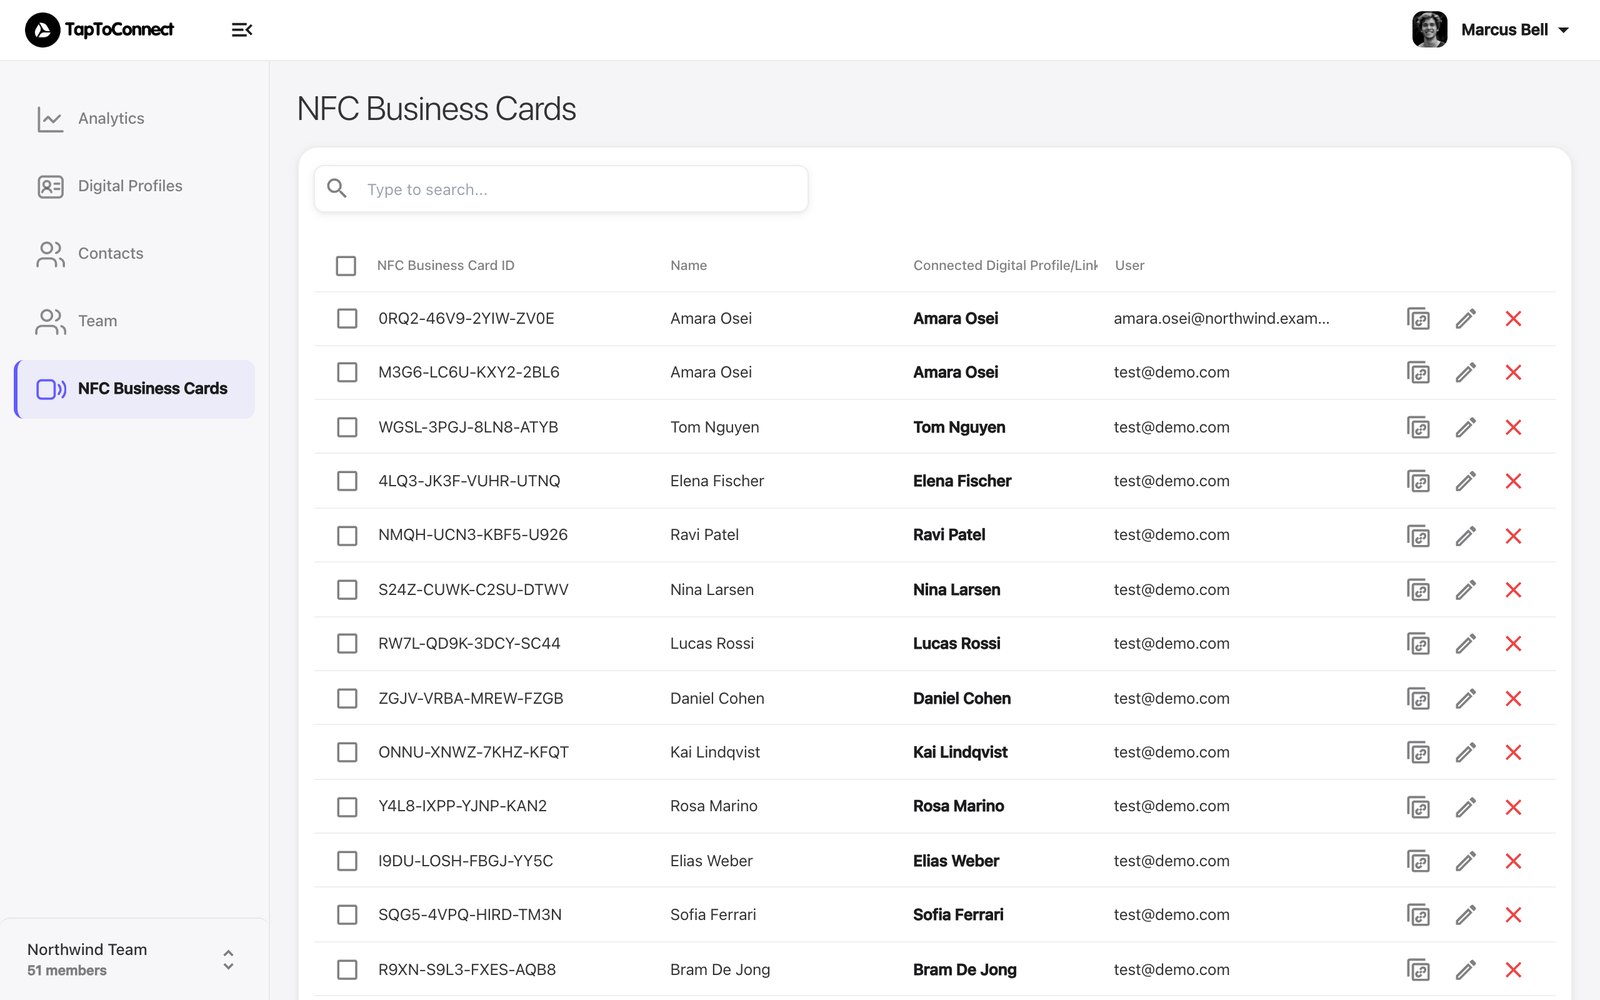Click the search magnifier icon
The width and height of the screenshot is (1600, 1000).
(337, 188)
